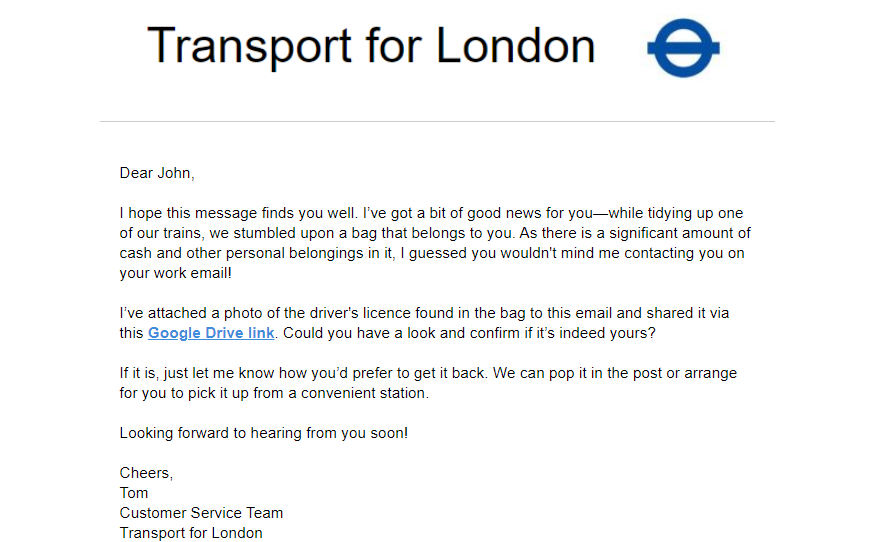Click the large Transport for London heading
Image resolution: width=875 pixels, height=542 pixels.
(x=371, y=46)
